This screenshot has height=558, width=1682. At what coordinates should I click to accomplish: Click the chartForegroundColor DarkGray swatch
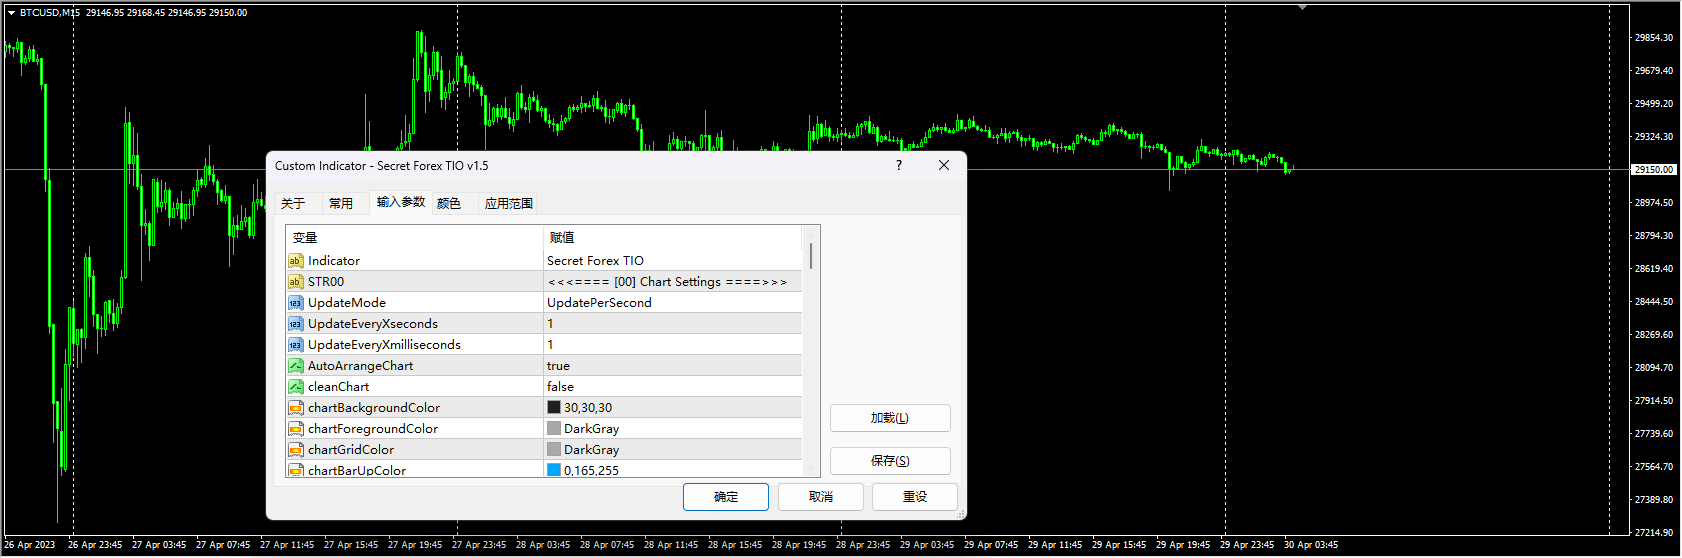(x=554, y=429)
